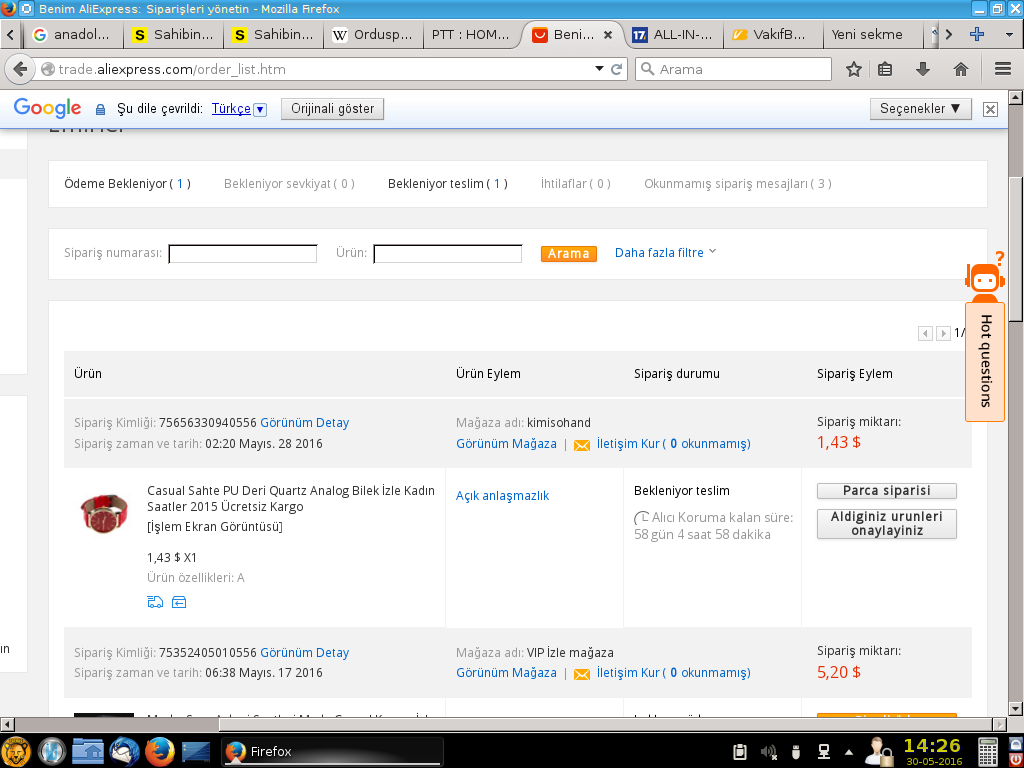Viewport: 1024px width, 768px height.
Task: Click the Parca siparisi button
Action: pyautogui.click(x=886, y=490)
